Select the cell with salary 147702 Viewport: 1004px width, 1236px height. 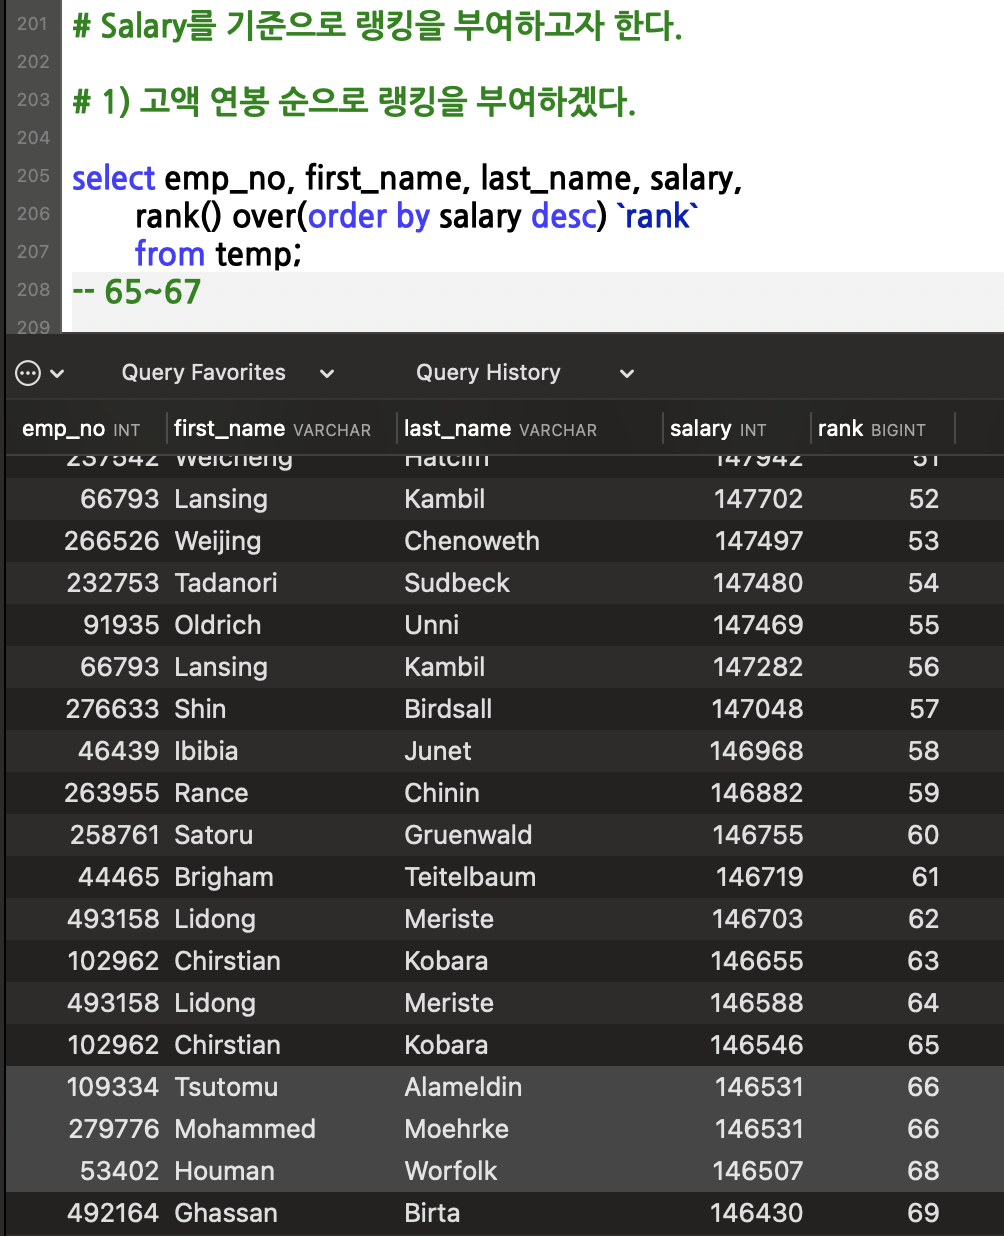tap(758, 499)
